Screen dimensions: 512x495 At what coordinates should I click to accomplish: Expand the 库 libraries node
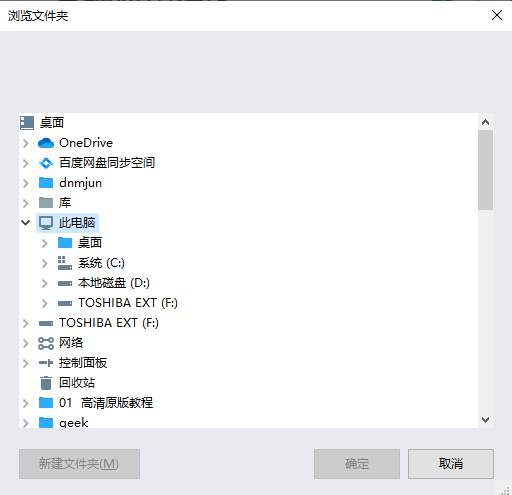tap(26, 203)
